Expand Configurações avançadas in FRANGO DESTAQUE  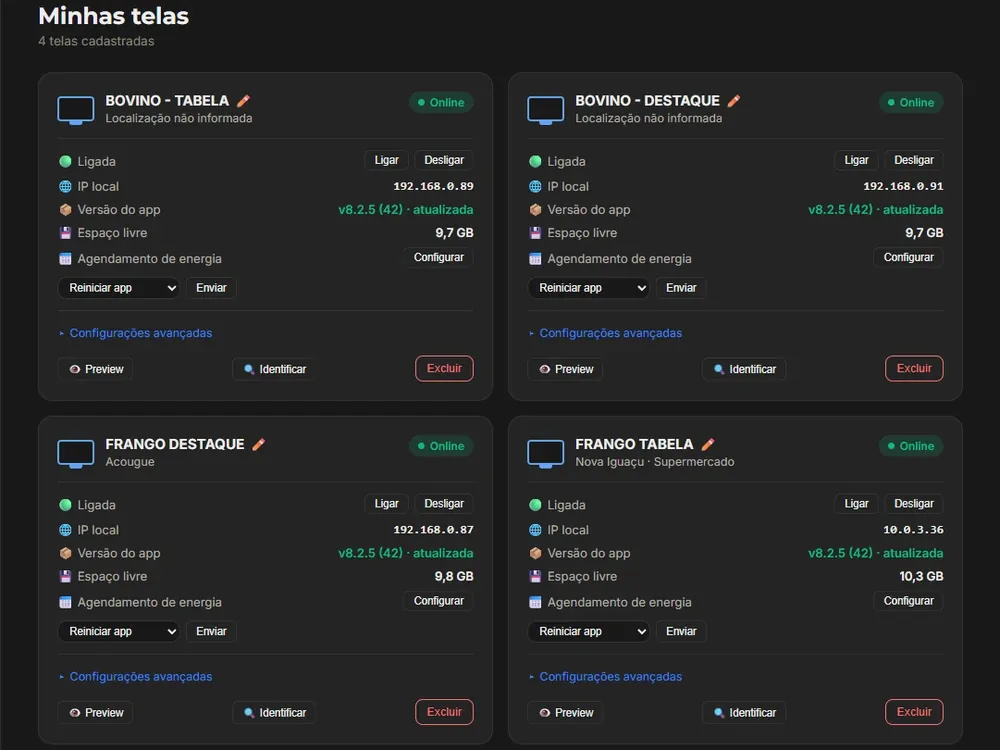[x=135, y=677]
